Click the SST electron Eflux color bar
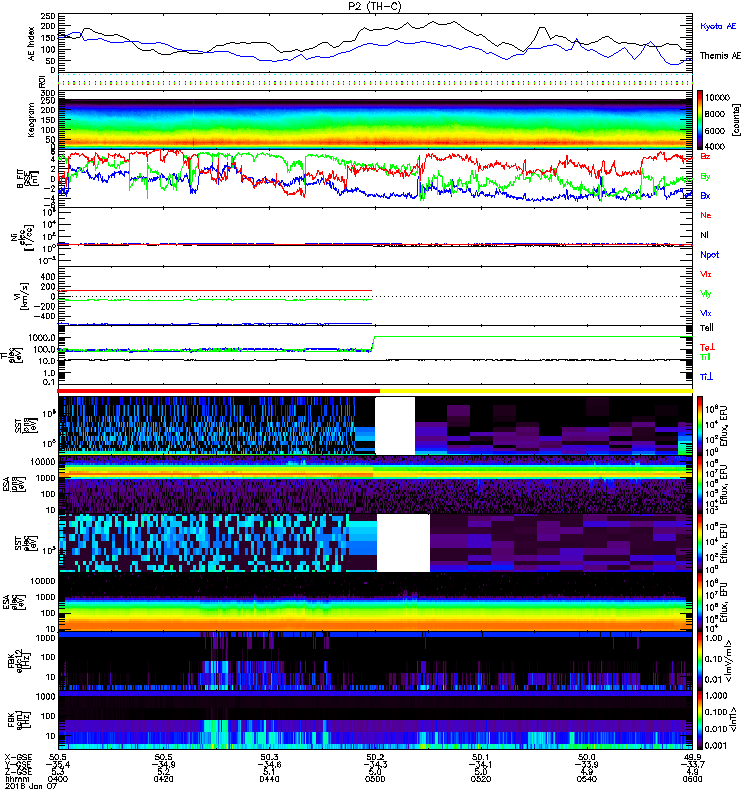 click(x=699, y=543)
